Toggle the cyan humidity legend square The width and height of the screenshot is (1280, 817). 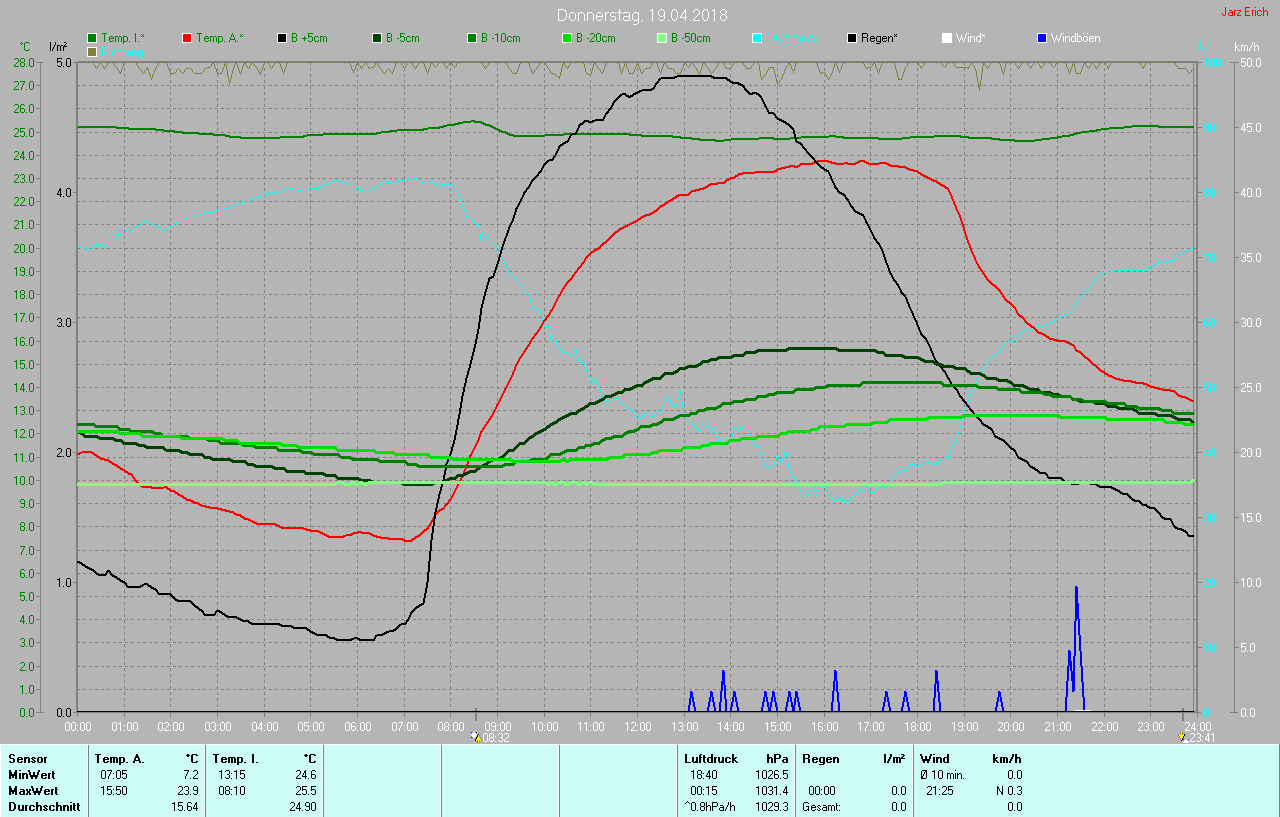point(757,38)
